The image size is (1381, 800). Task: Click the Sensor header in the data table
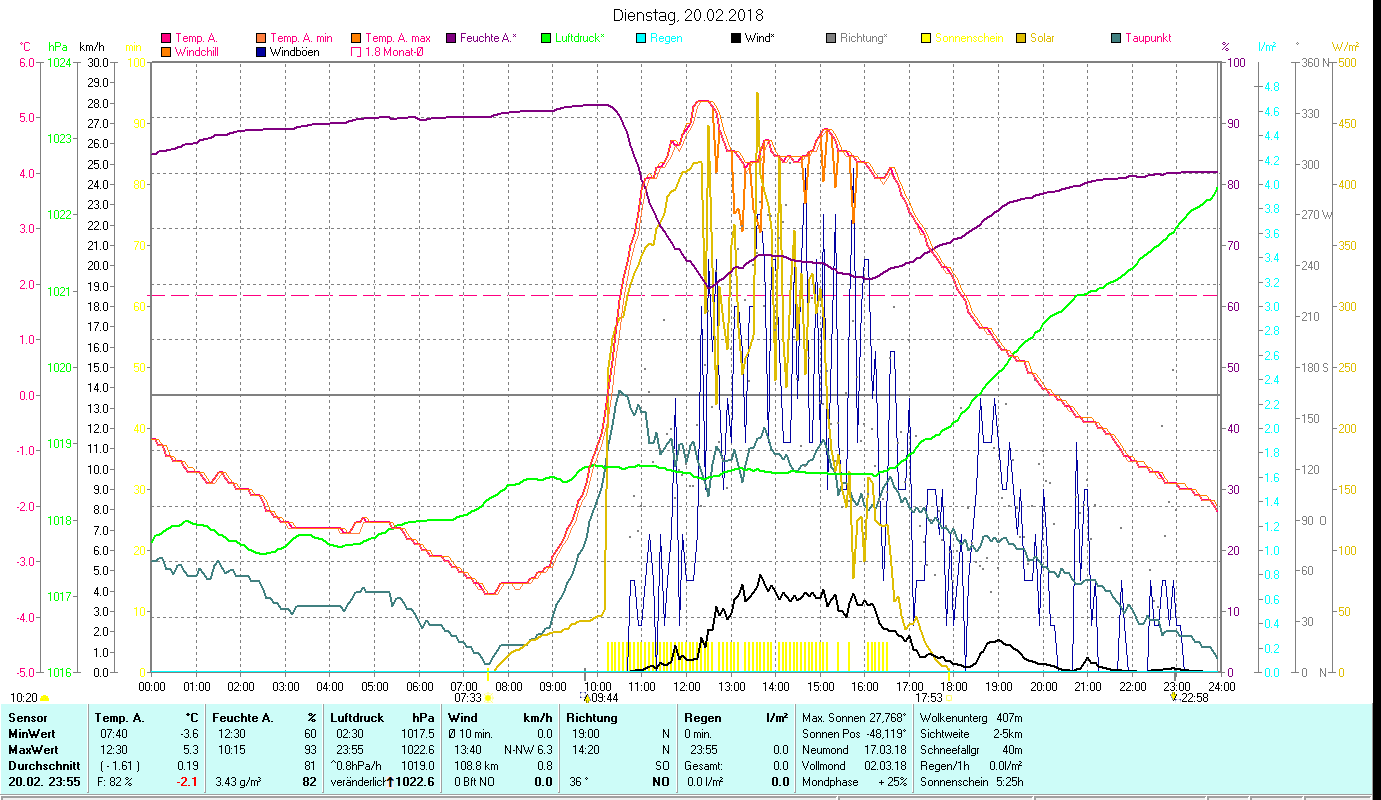pyautogui.click(x=27, y=717)
